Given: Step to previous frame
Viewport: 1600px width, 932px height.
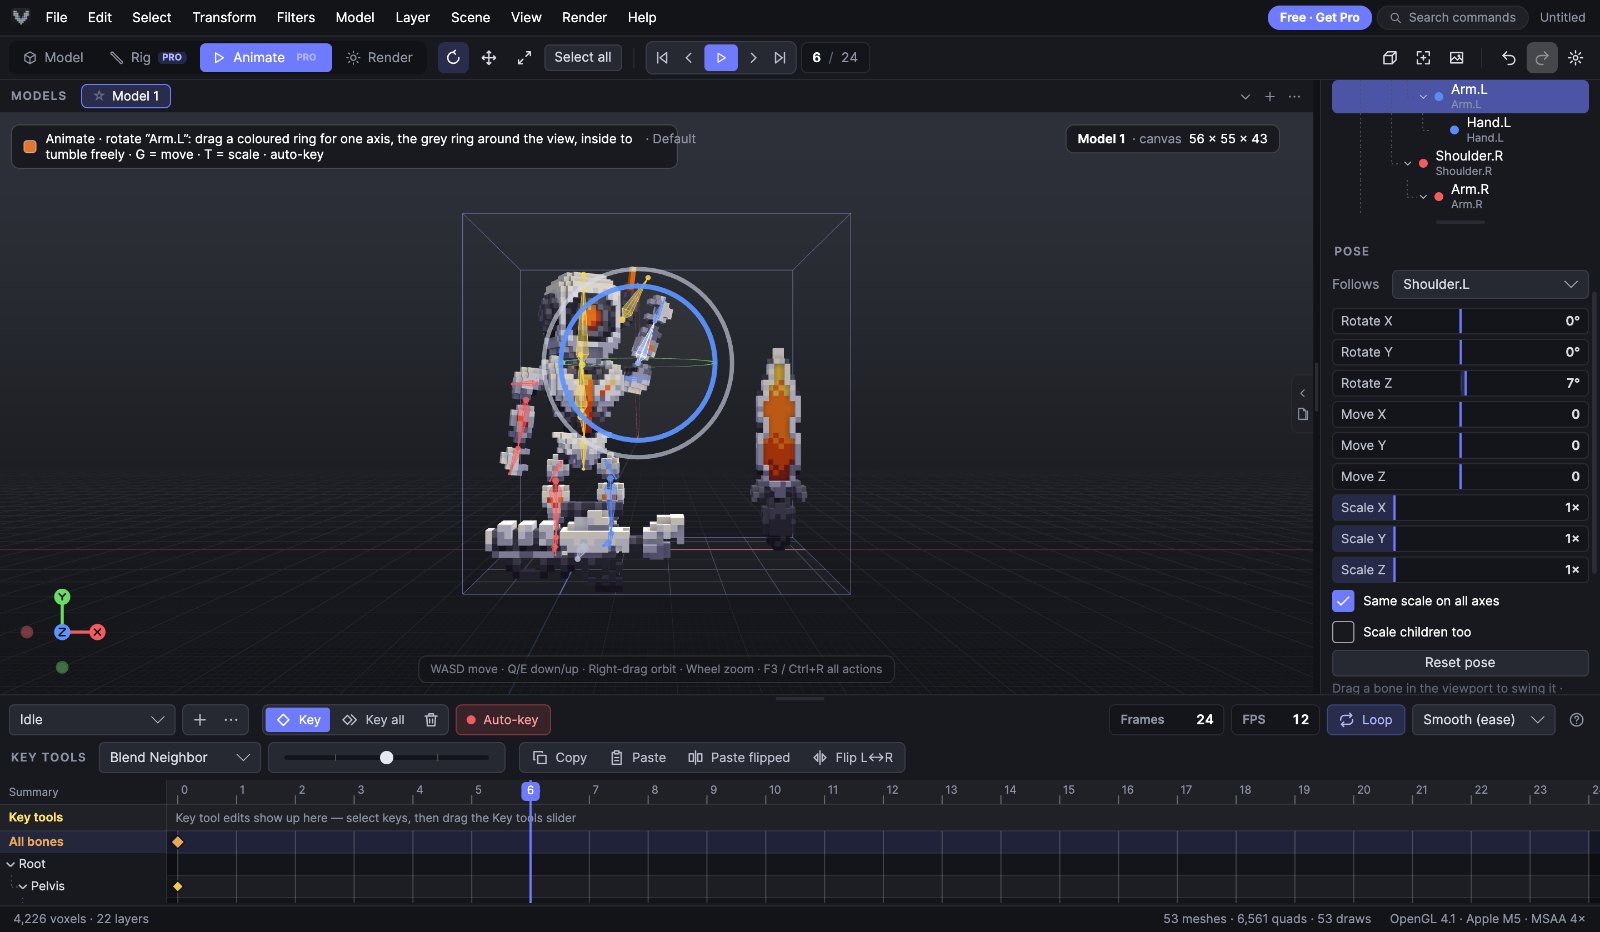Looking at the screenshot, I should click(x=689, y=58).
